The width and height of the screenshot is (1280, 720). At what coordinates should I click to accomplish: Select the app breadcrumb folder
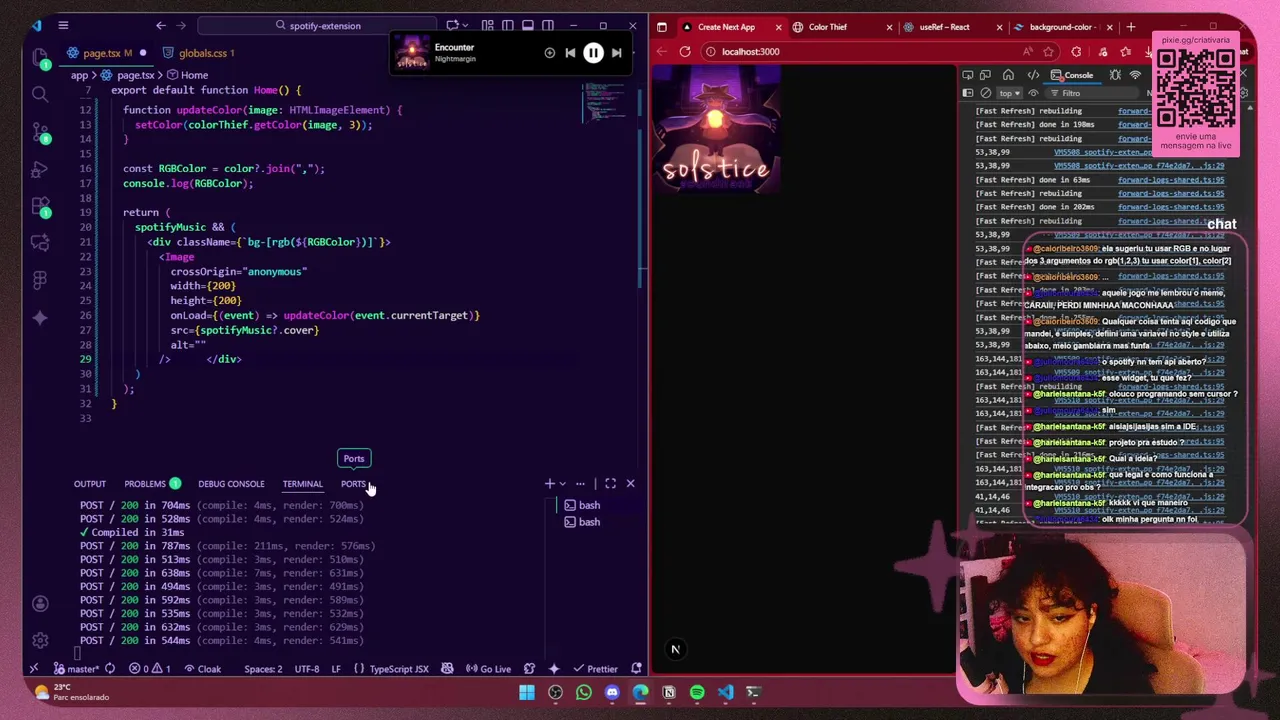point(79,75)
